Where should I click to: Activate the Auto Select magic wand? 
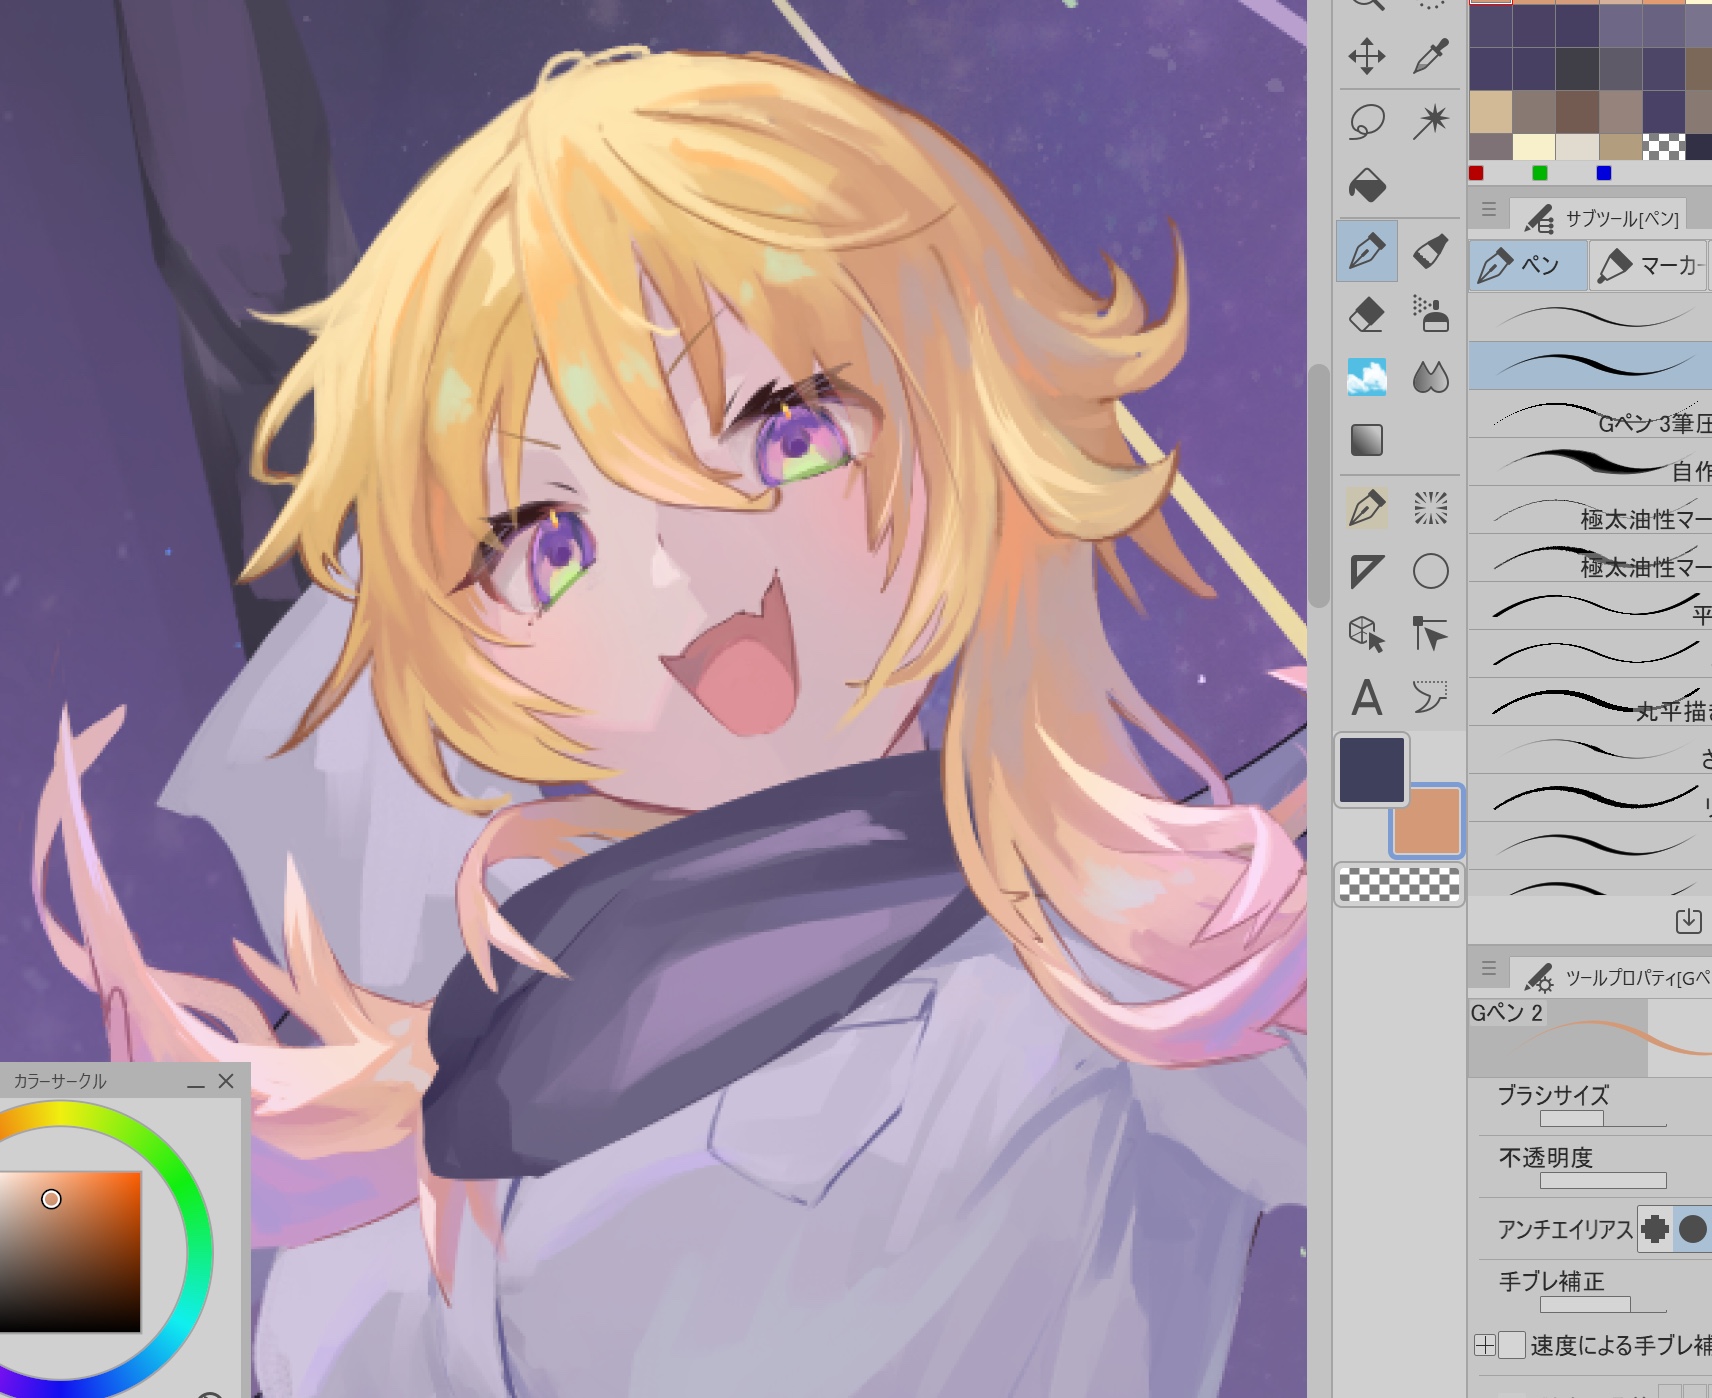[x=1431, y=122]
